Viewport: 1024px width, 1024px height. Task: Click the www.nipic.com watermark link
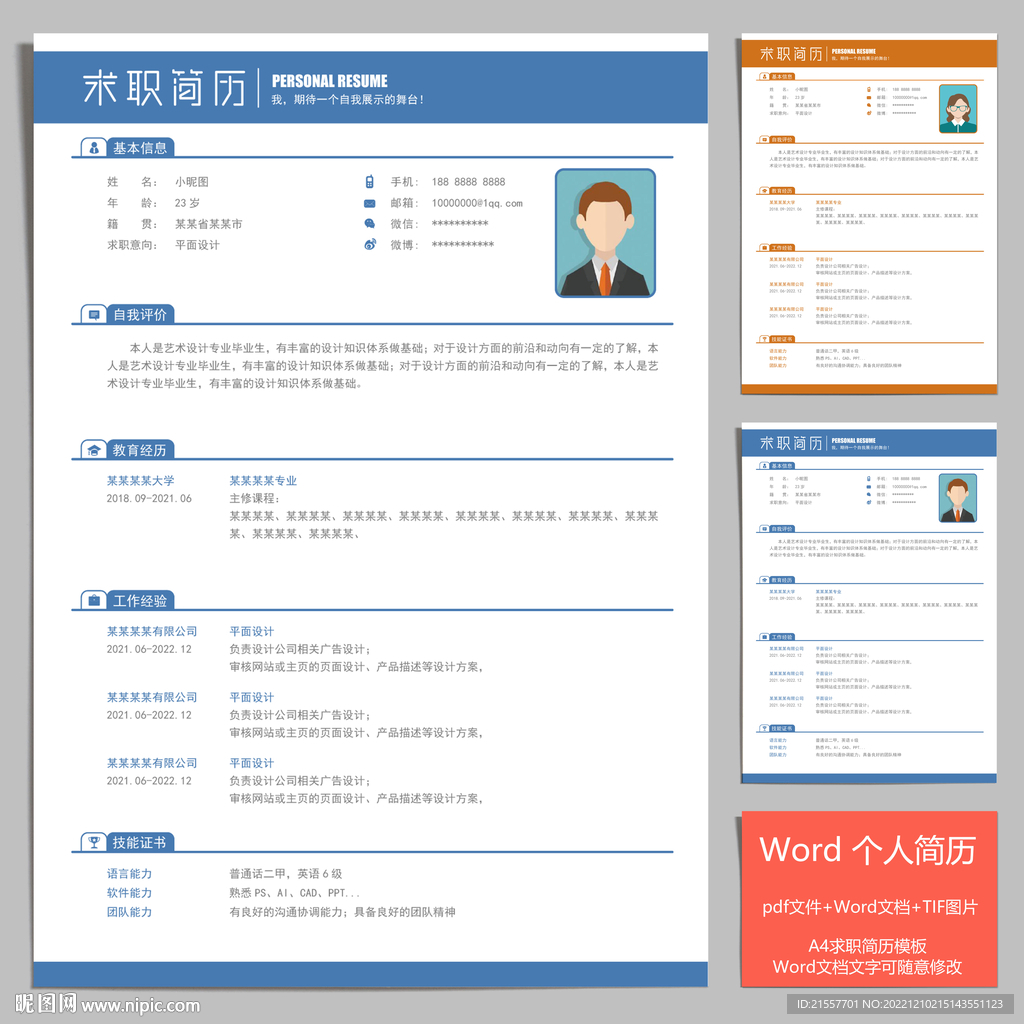click(140, 1005)
